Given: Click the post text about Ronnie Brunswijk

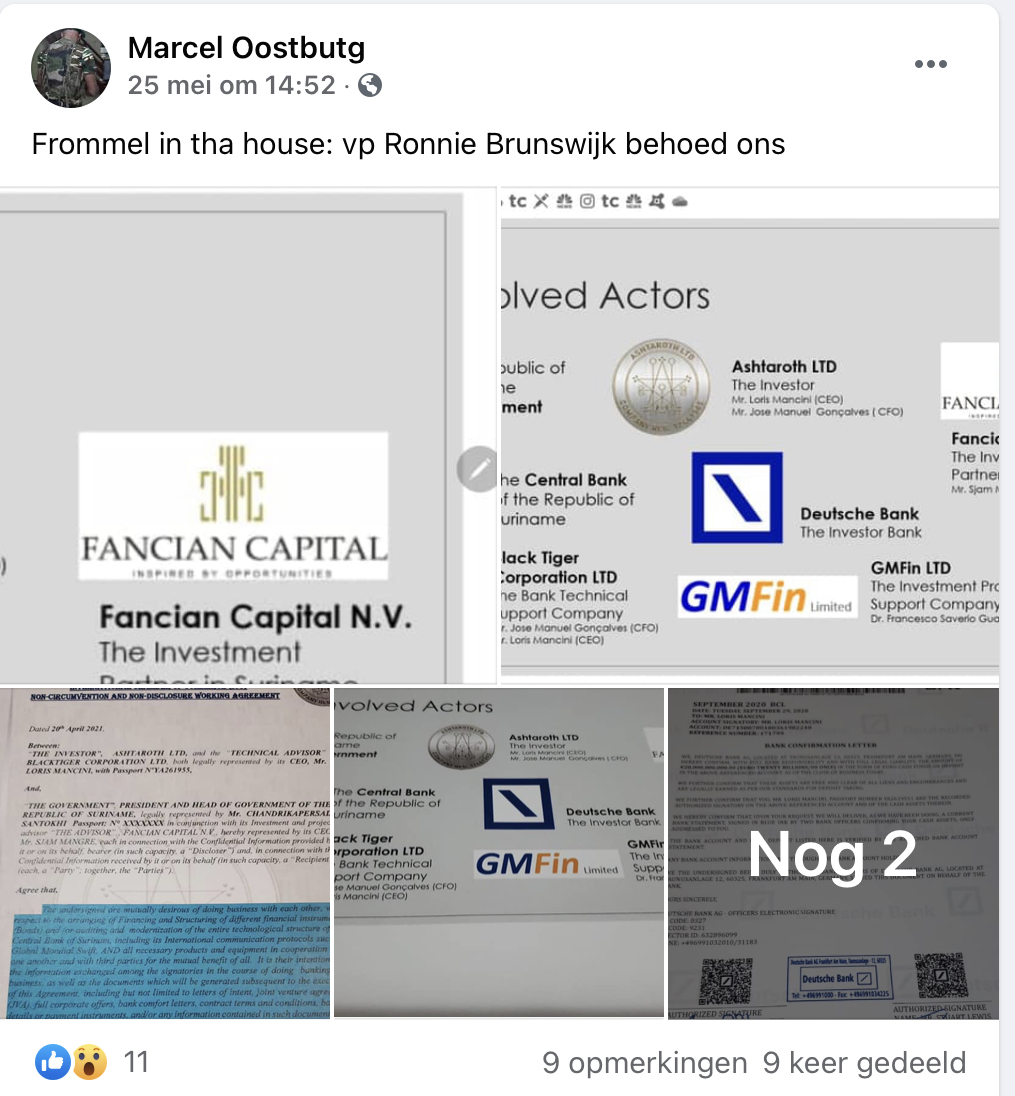Looking at the screenshot, I should click(408, 144).
